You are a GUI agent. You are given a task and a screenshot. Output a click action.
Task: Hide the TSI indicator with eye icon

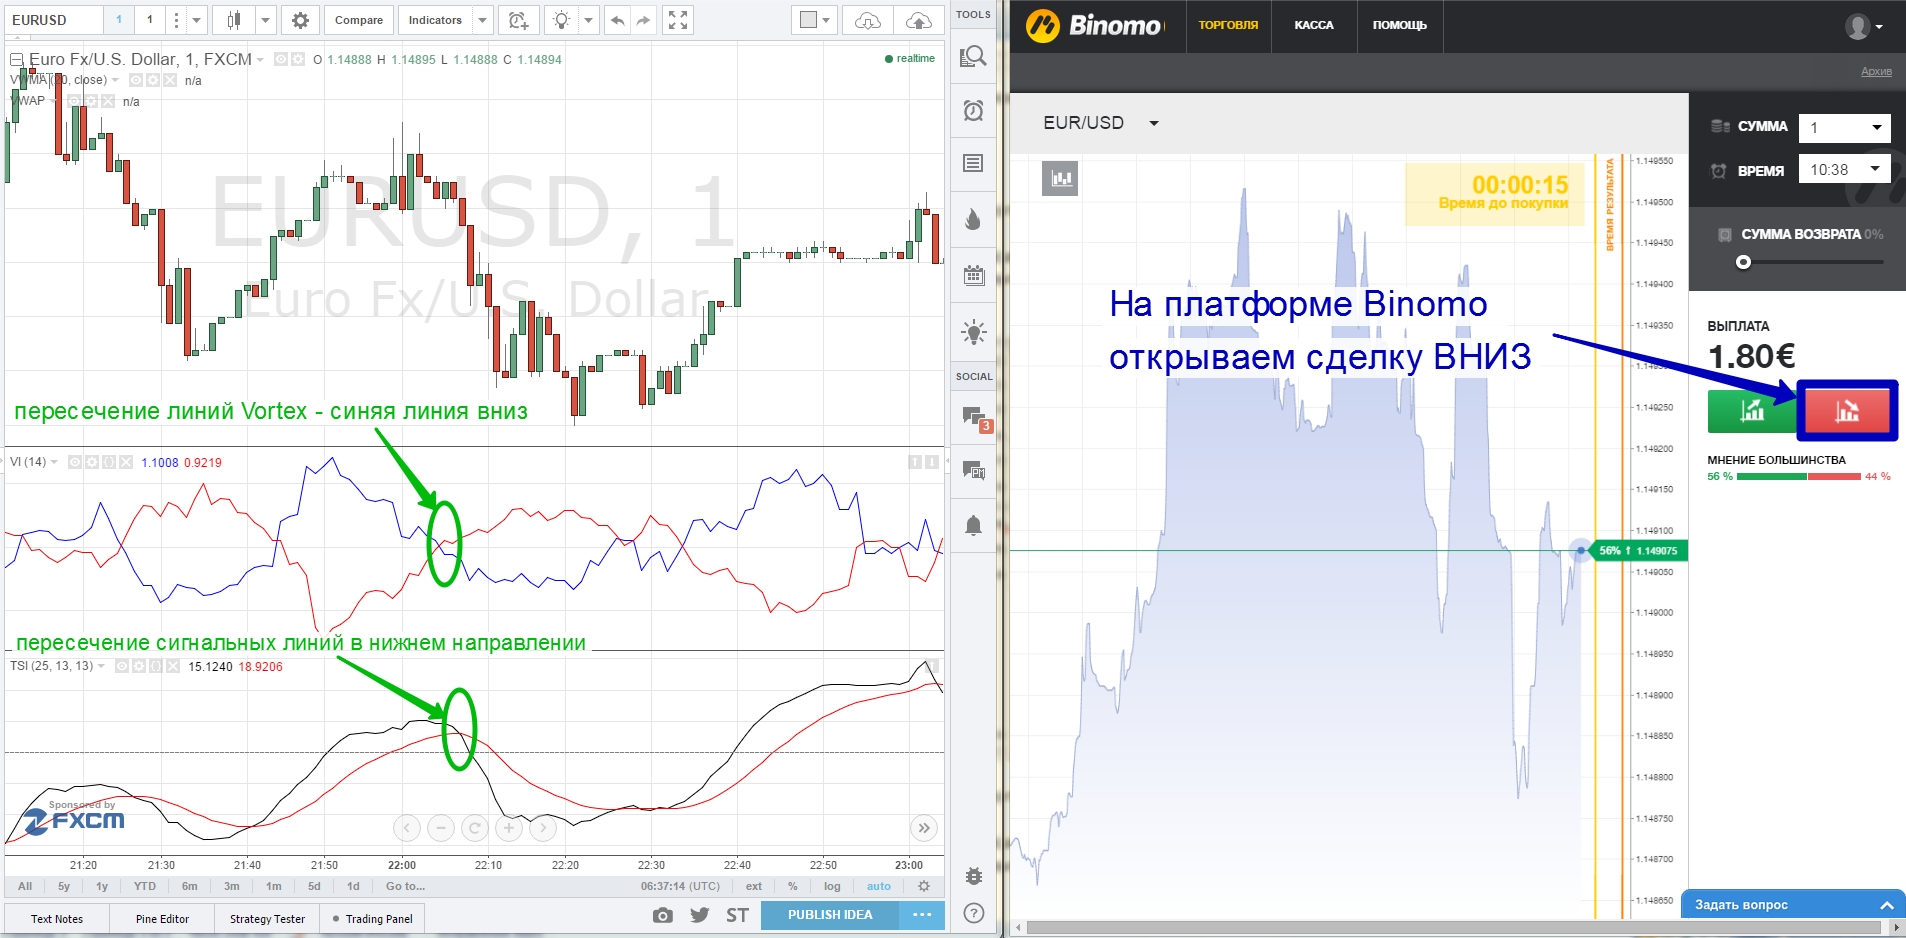coord(122,666)
